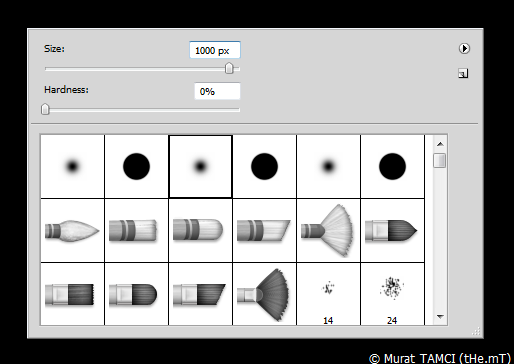Click the Size slider handle
The width and height of the screenshot is (514, 364).
229,68
